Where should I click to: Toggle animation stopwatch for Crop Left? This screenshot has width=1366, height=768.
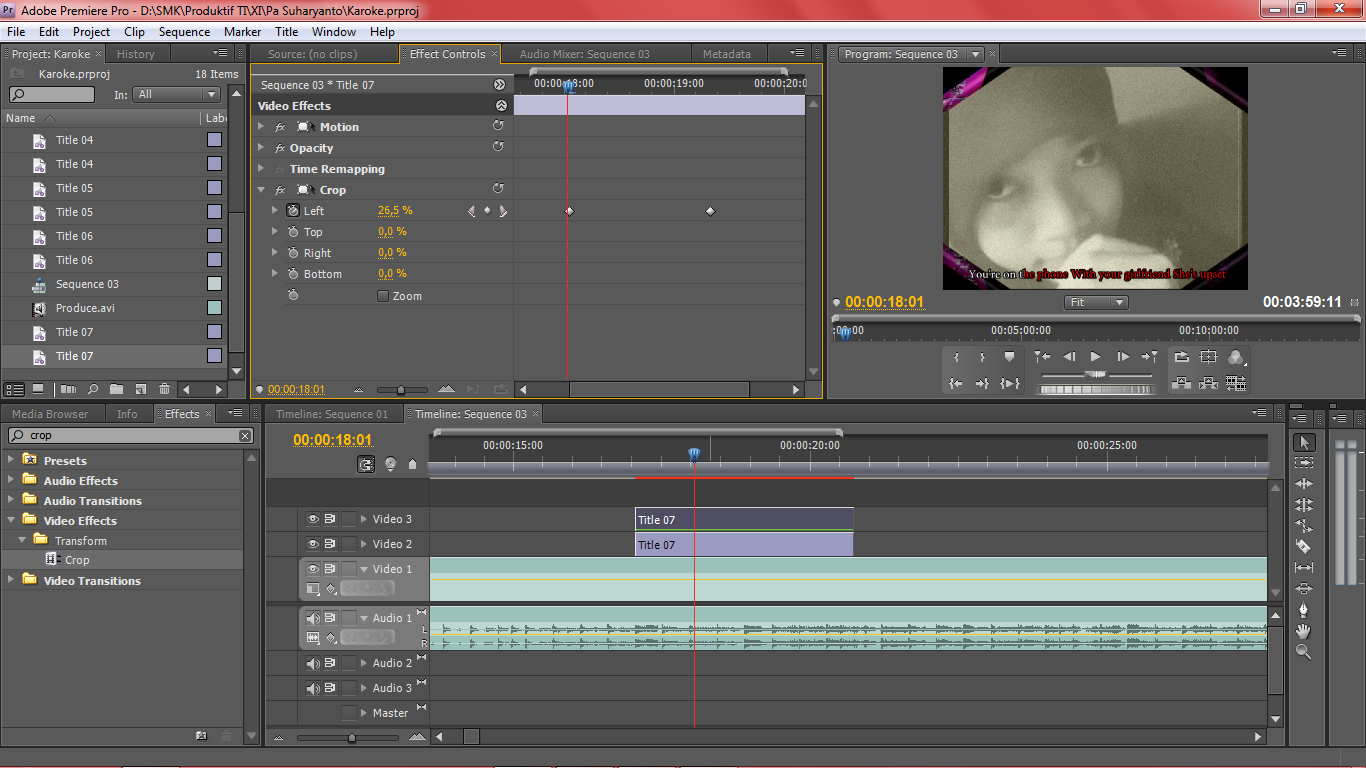tap(293, 211)
